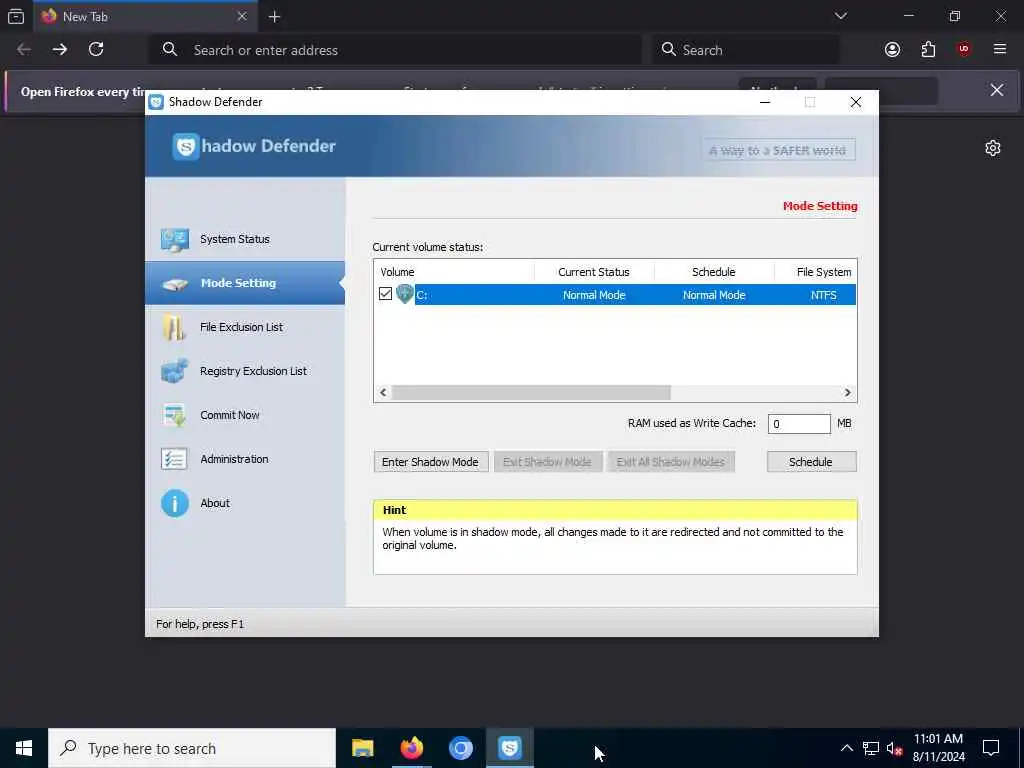Open the muted volume tray icon
1024x768 pixels.
[895, 748]
